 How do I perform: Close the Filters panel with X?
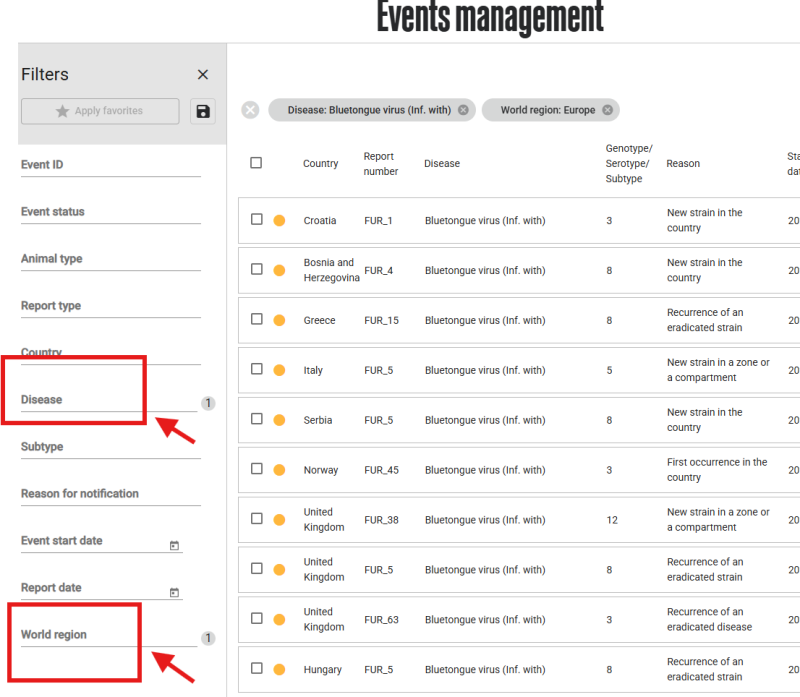203,75
